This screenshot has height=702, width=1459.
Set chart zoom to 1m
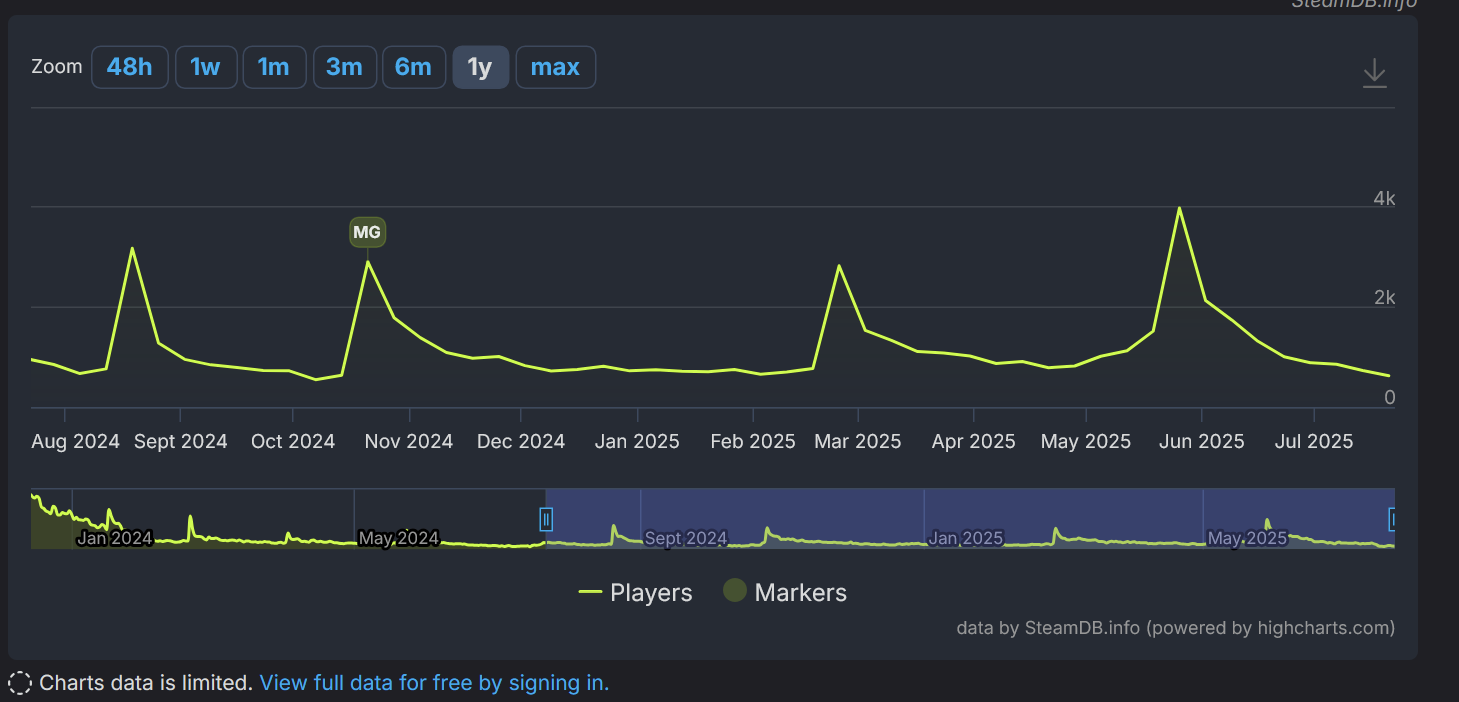click(274, 67)
